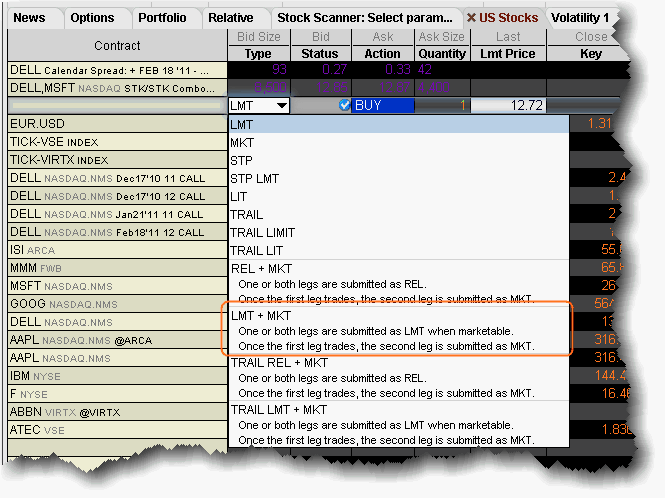Select the TRAIL LMT + MKT order type

click(399, 424)
